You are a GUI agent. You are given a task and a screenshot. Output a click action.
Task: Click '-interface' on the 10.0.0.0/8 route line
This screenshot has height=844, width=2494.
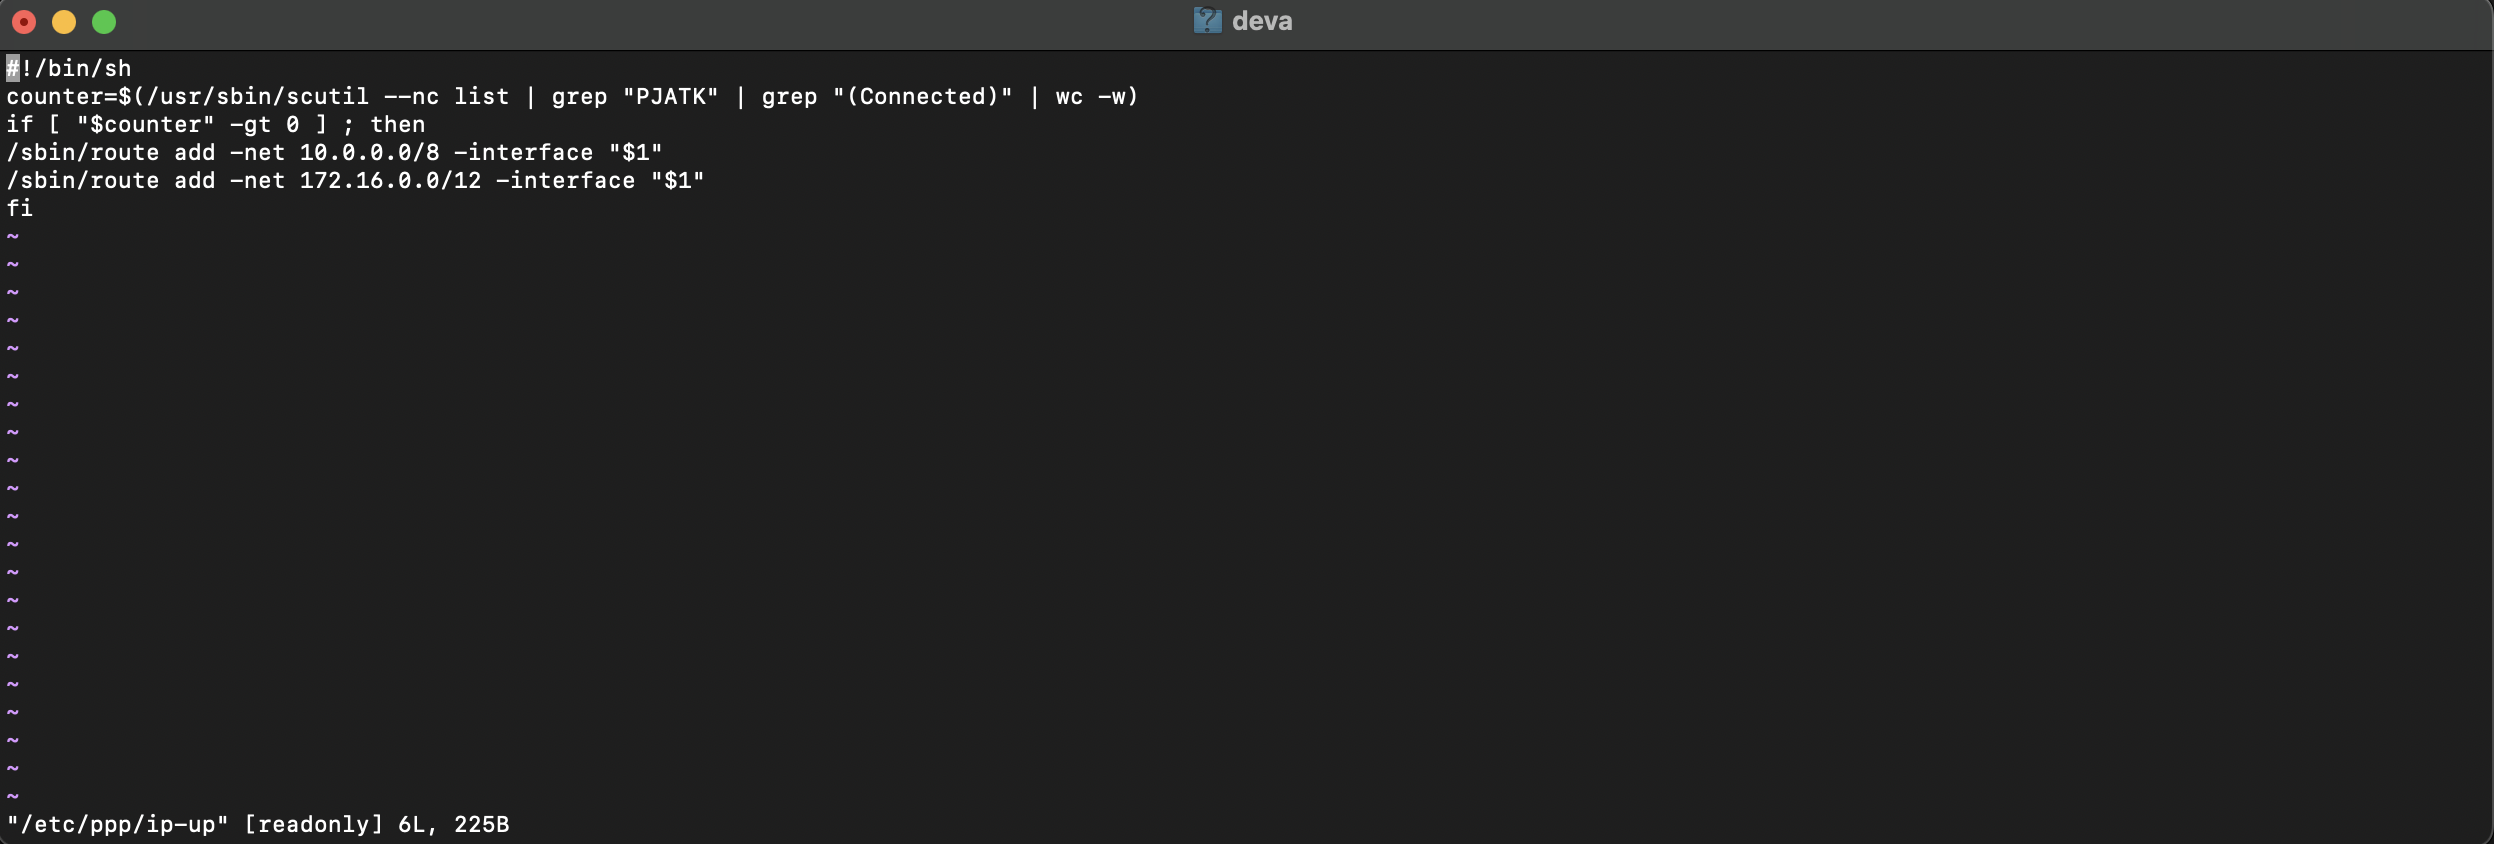(x=524, y=152)
